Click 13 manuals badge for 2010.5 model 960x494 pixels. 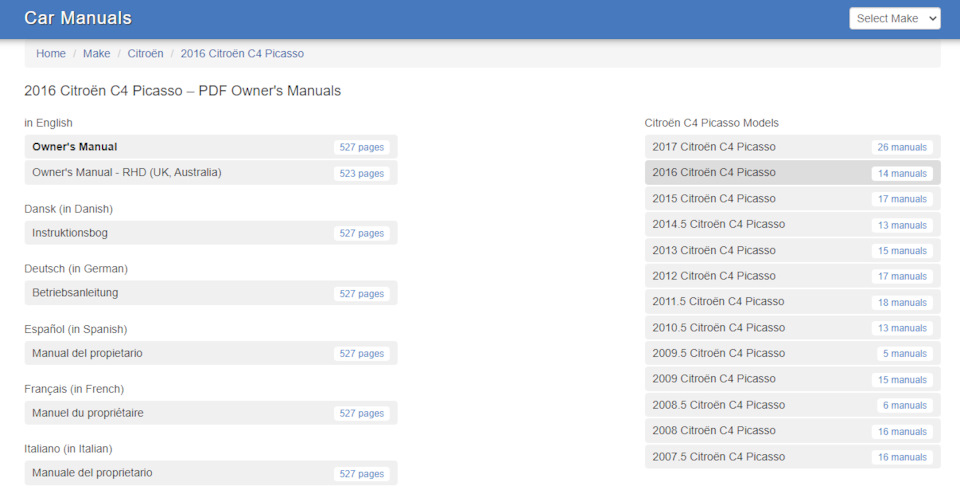902,328
